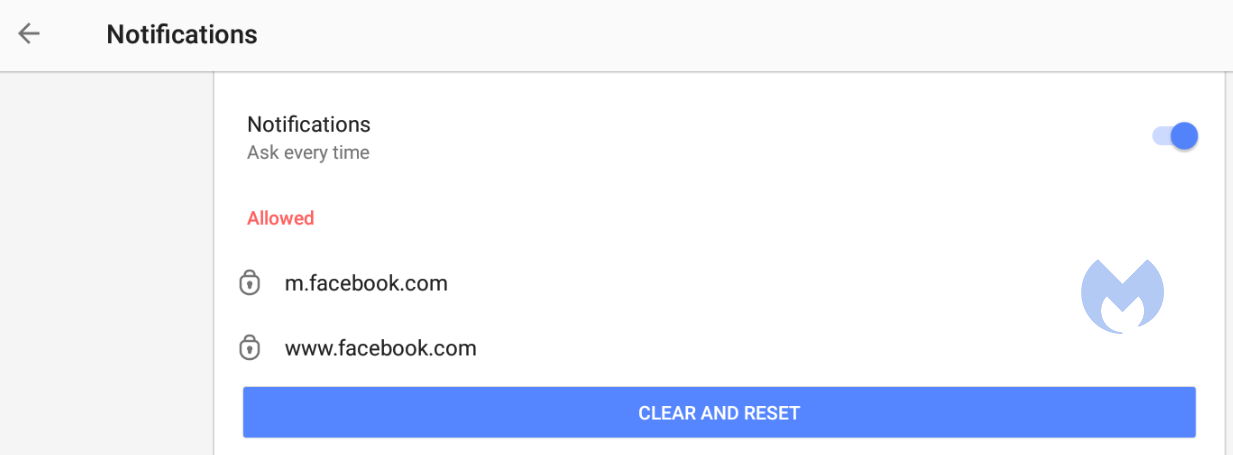The width and height of the screenshot is (1233, 455).
Task: Open the m.facebook.com site entry
Action: point(366,283)
